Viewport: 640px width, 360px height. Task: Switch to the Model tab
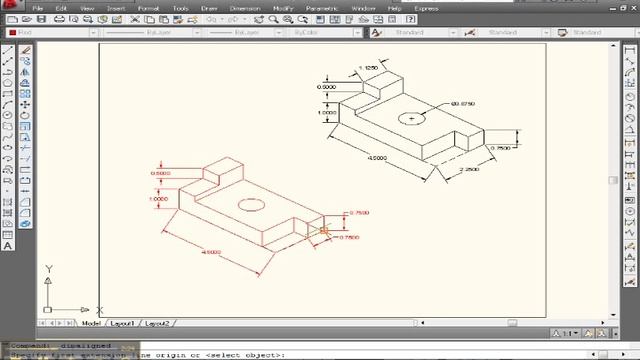coord(91,323)
